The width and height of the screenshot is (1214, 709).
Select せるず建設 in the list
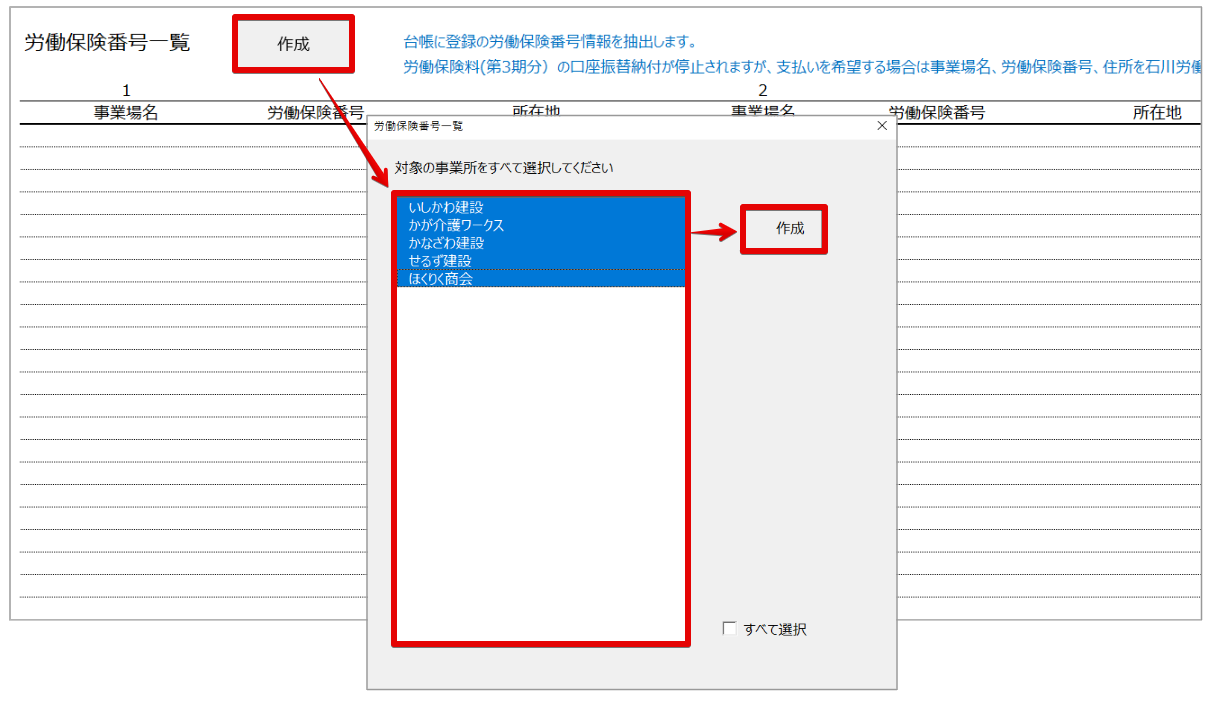pos(541,261)
